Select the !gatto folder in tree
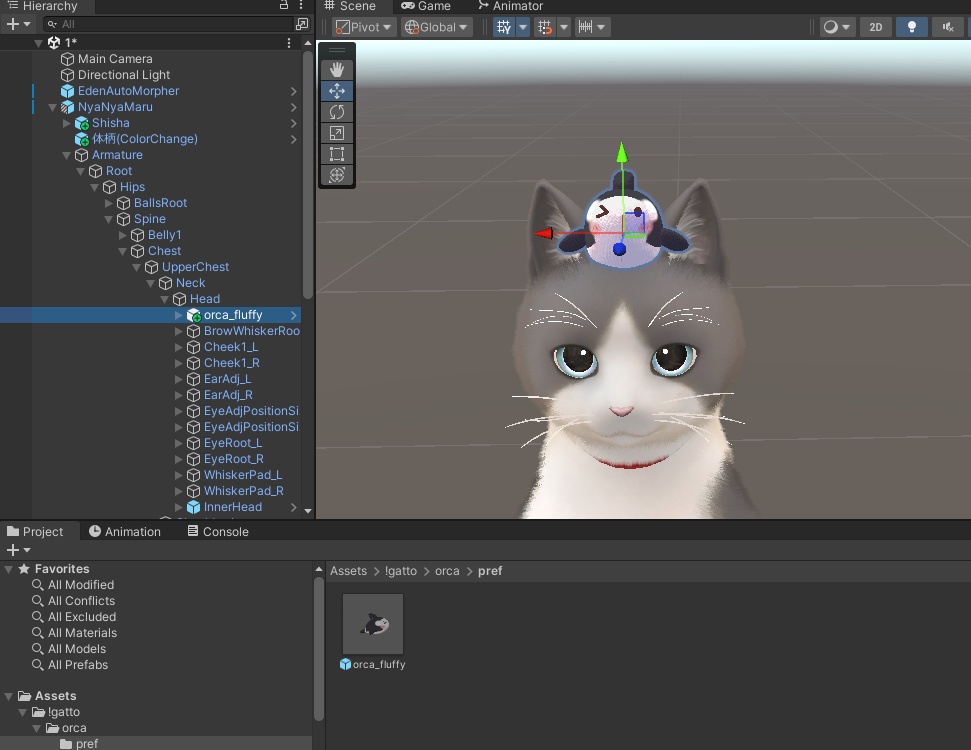 click(63, 712)
